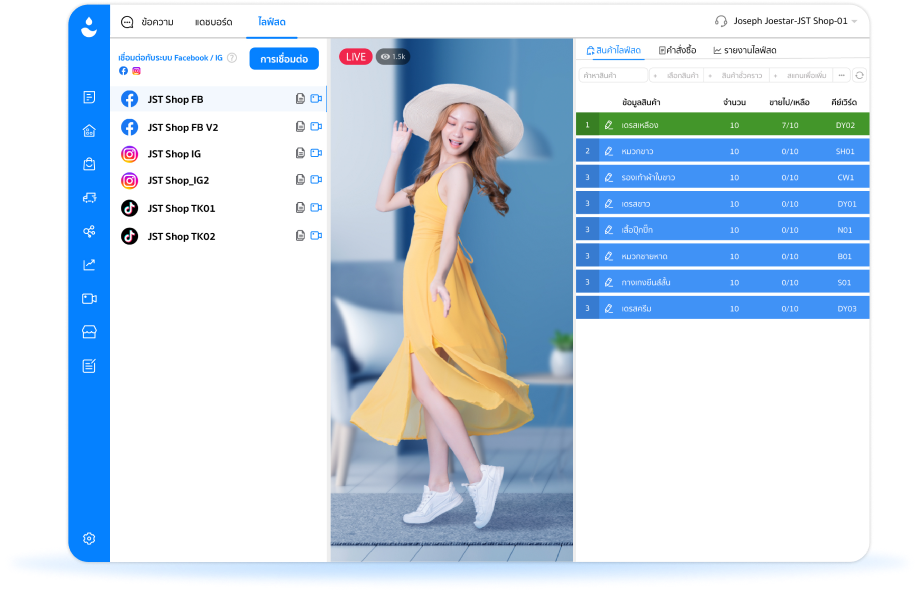Click camera icon for JST Shop FB
The image size is (919, 591).
(x=316, y=98)
